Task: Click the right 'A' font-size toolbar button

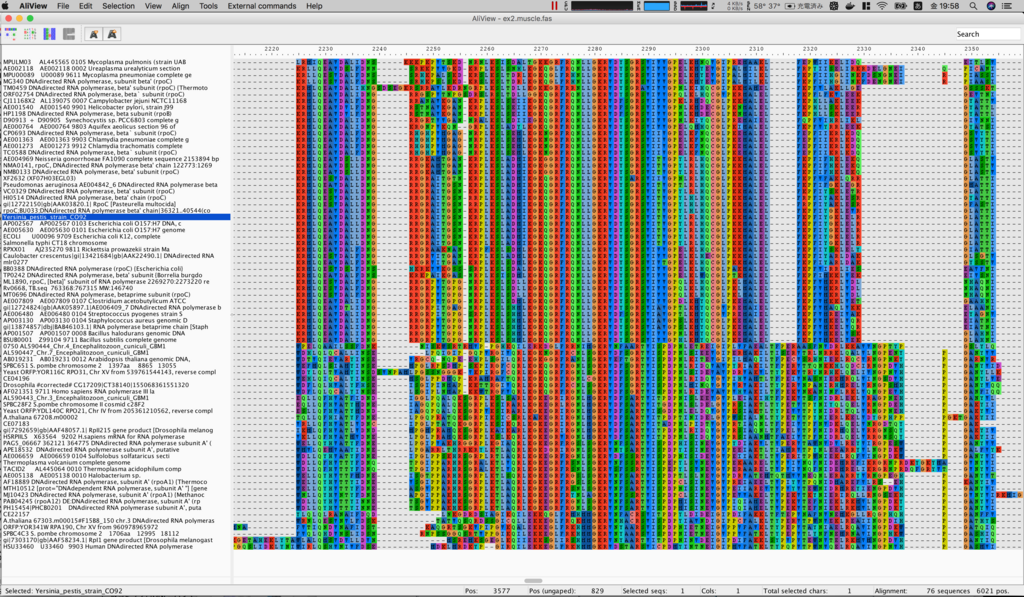Action: (112, 33)
